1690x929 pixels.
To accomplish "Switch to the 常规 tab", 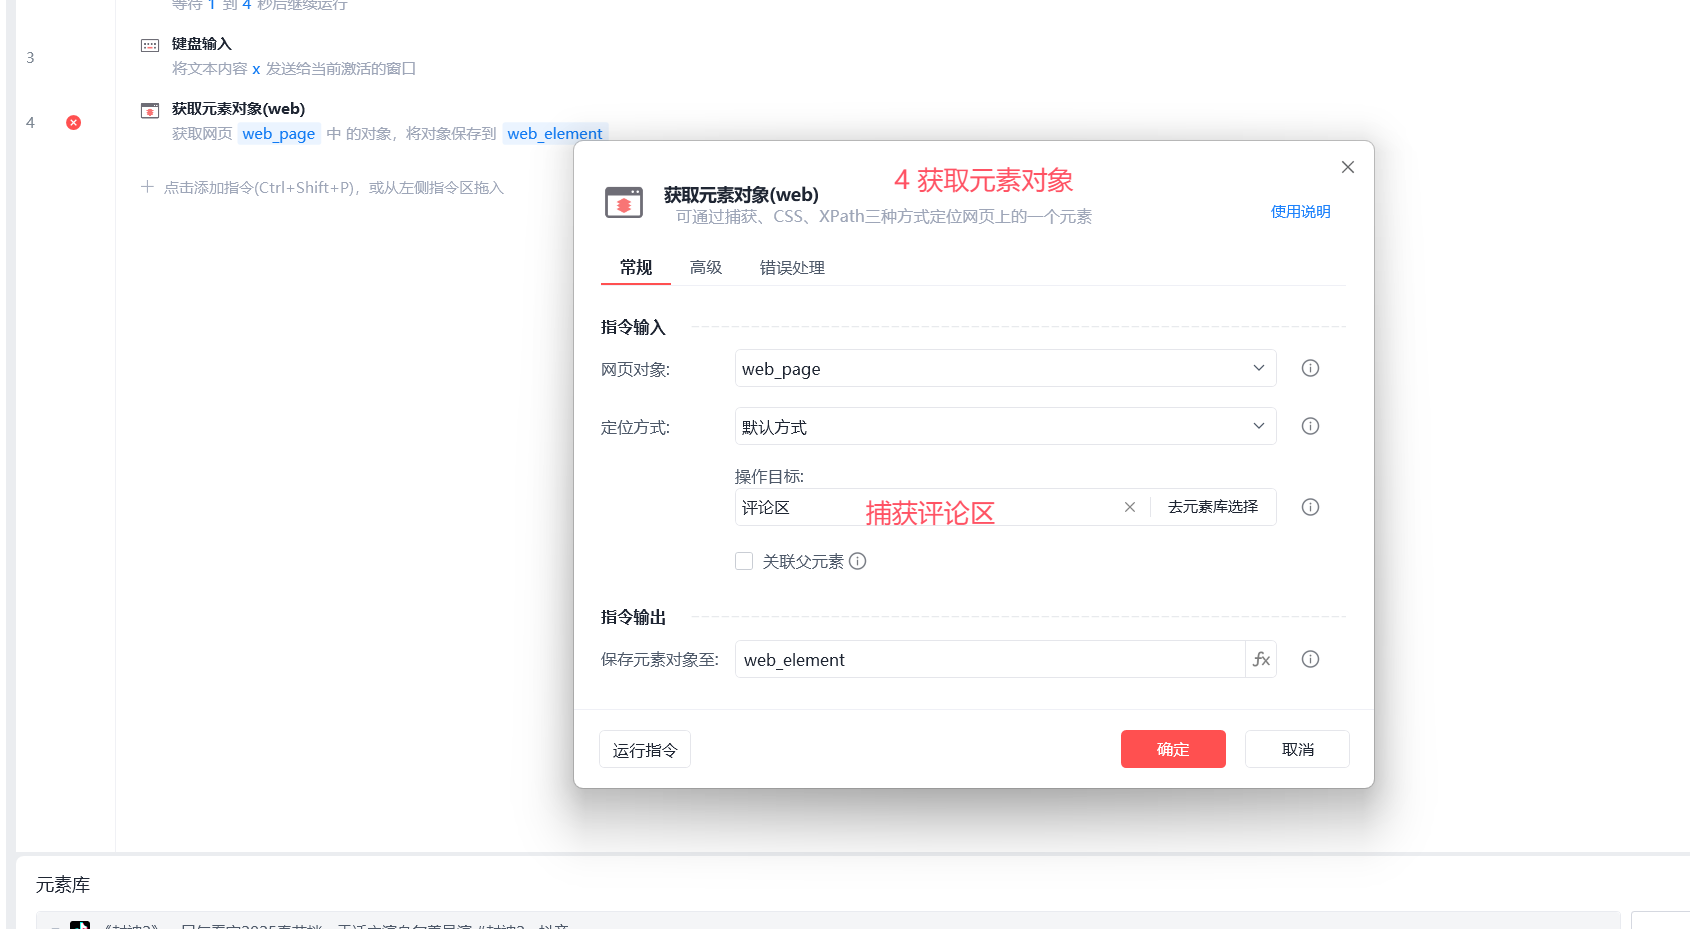I will coord(636,267).
